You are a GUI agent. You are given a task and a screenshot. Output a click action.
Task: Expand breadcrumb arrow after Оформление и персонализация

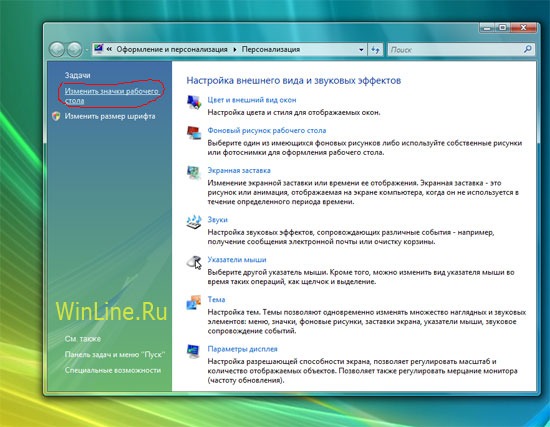pyautogui.click(x=235, y=49)
